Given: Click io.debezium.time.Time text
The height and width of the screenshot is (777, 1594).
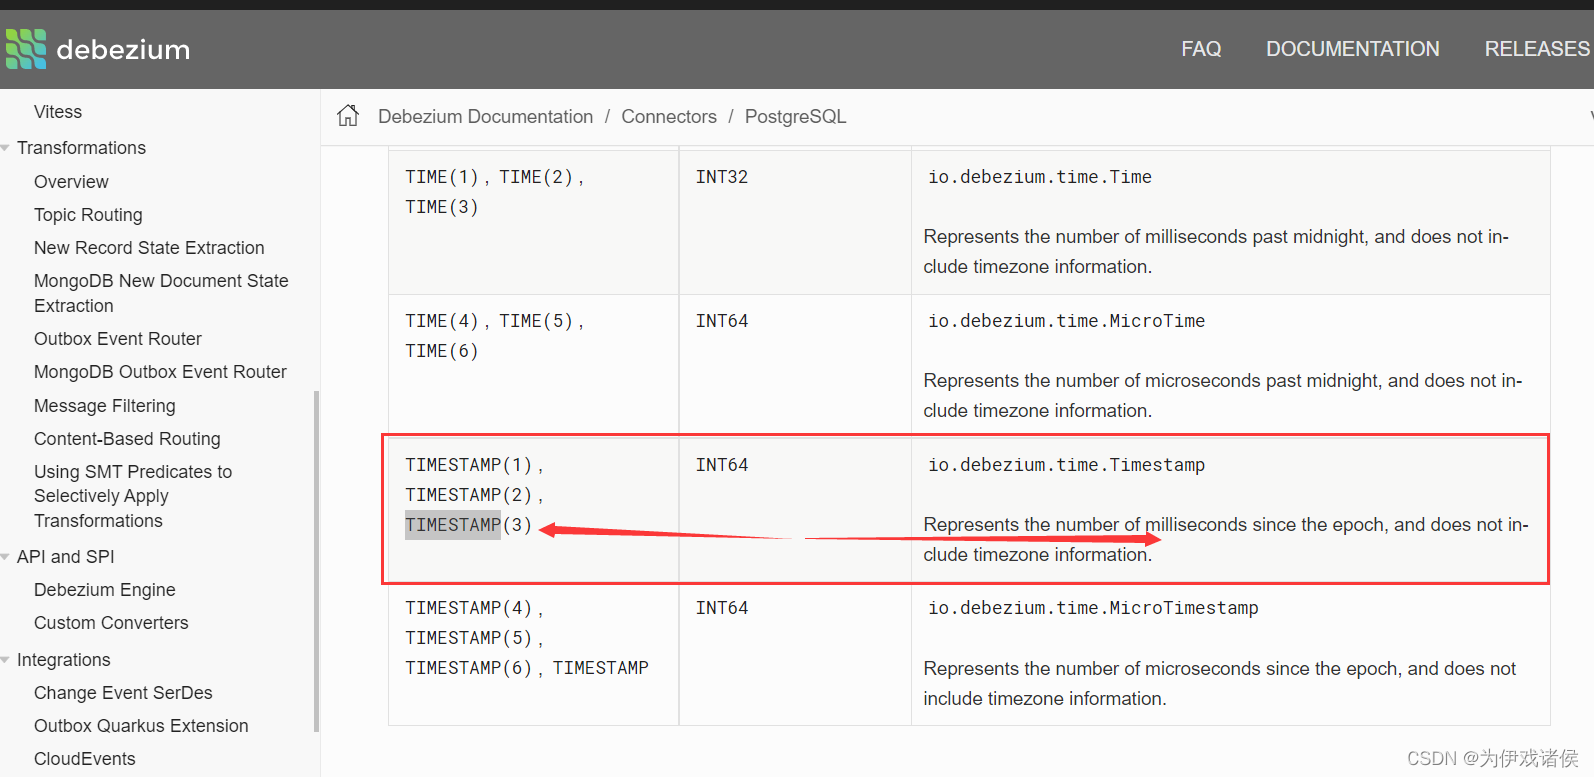Looking at the screenshot, I should (1040, 177).
